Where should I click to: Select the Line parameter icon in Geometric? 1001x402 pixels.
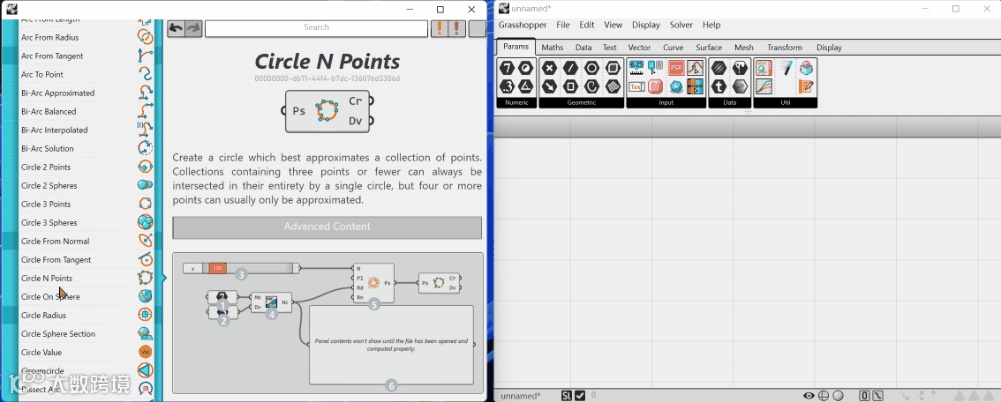(x=571, y=68)
